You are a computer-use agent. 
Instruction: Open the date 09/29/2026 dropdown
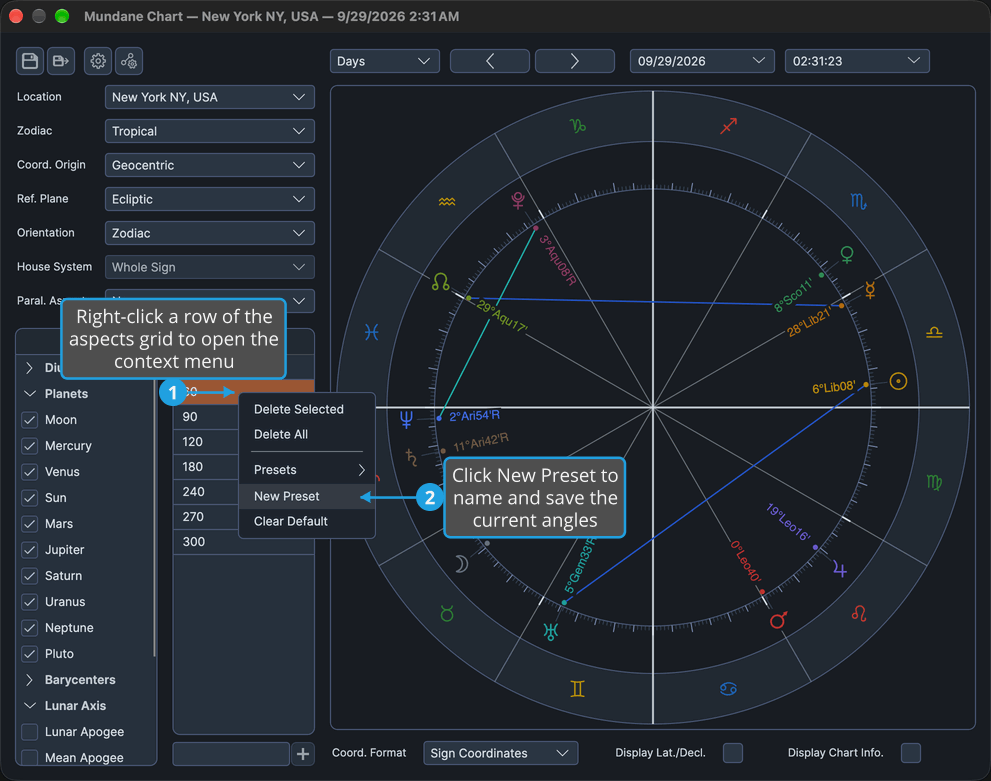[702, 61]
